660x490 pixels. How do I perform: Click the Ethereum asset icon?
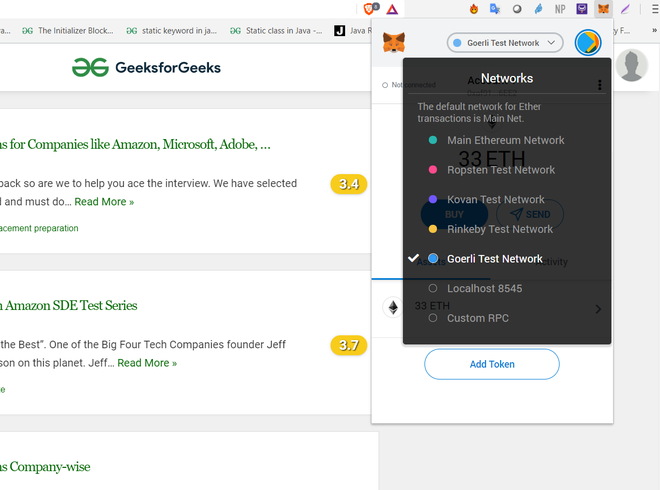tap(393, 307)
